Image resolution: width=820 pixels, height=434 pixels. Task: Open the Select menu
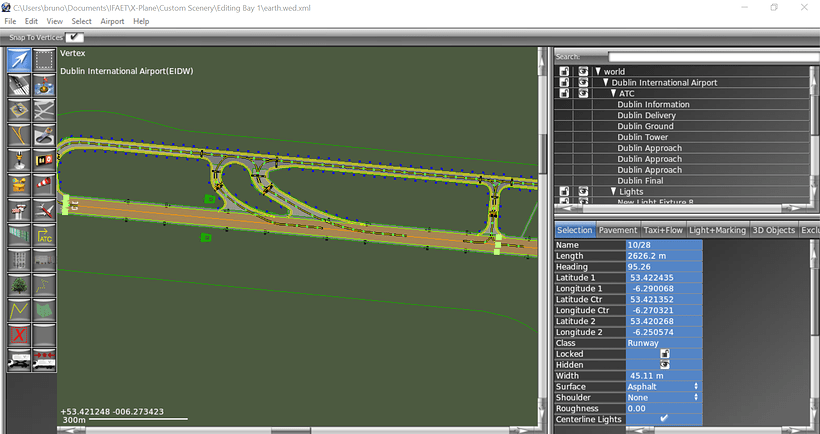pyautogui.click(x=82, y=21)
